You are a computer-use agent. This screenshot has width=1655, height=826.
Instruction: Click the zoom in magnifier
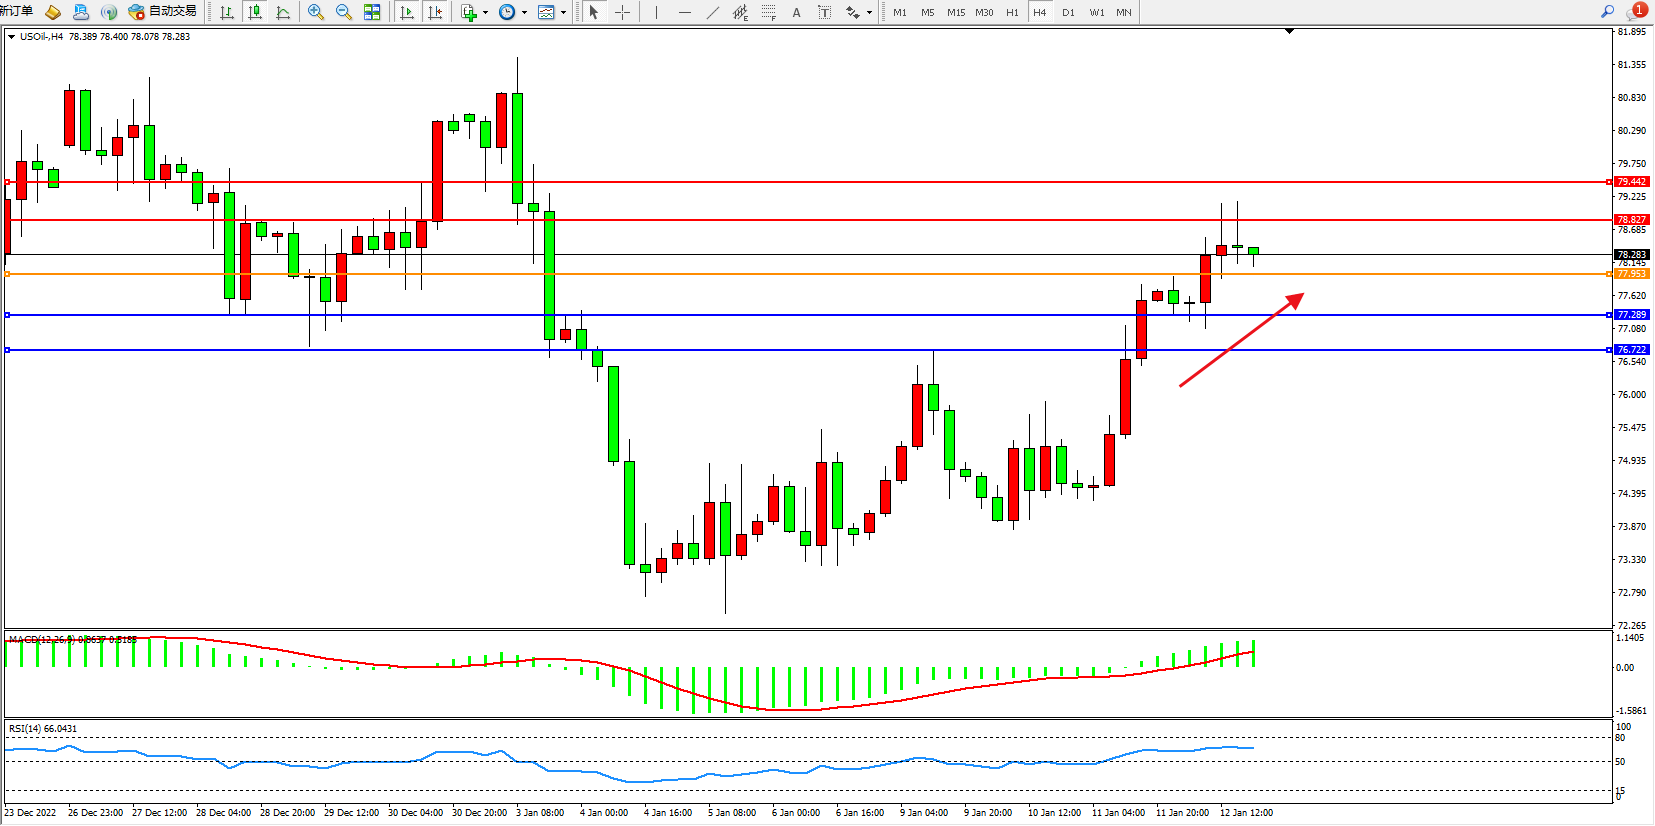316,12
